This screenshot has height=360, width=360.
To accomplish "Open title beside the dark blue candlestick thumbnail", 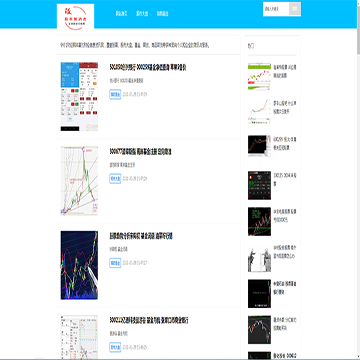I will pos(141,236).
